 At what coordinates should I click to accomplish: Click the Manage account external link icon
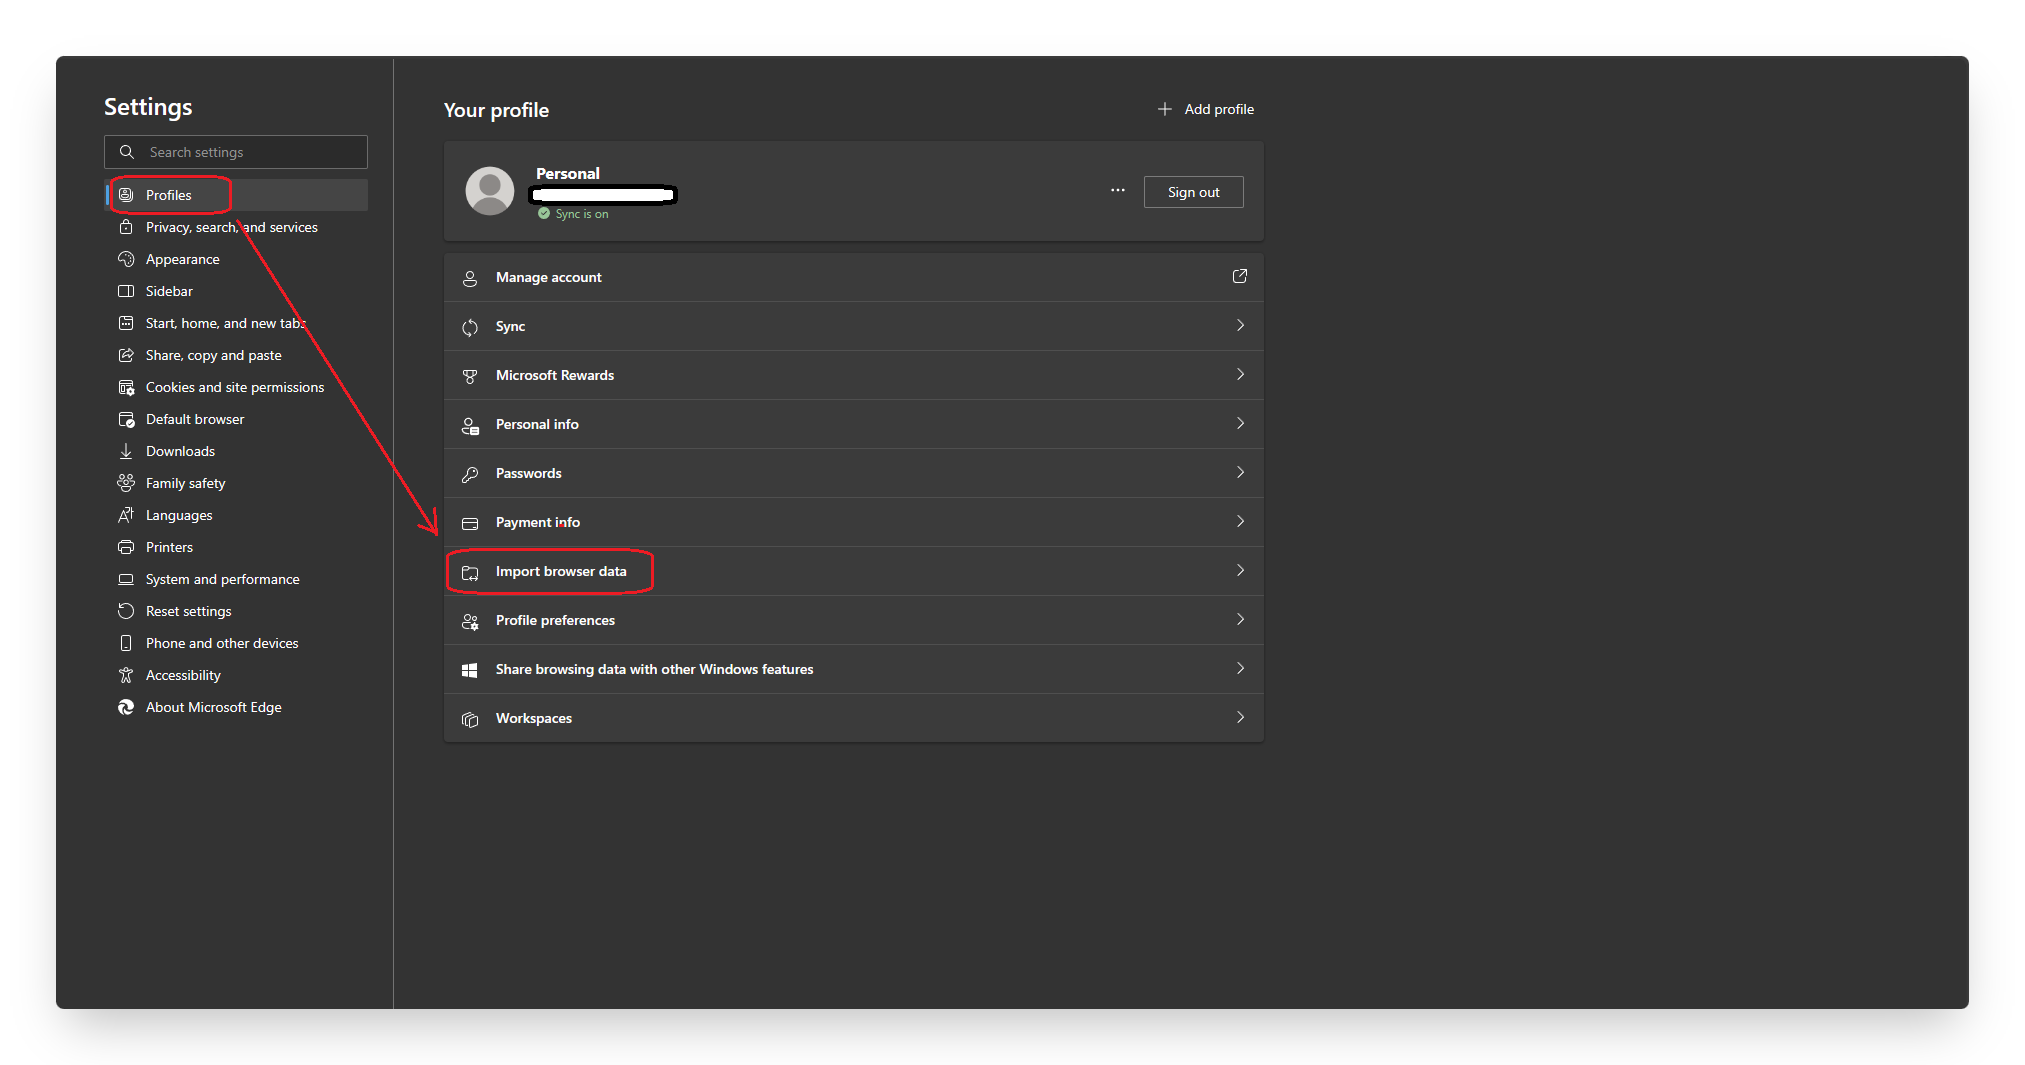(1239, 276)
